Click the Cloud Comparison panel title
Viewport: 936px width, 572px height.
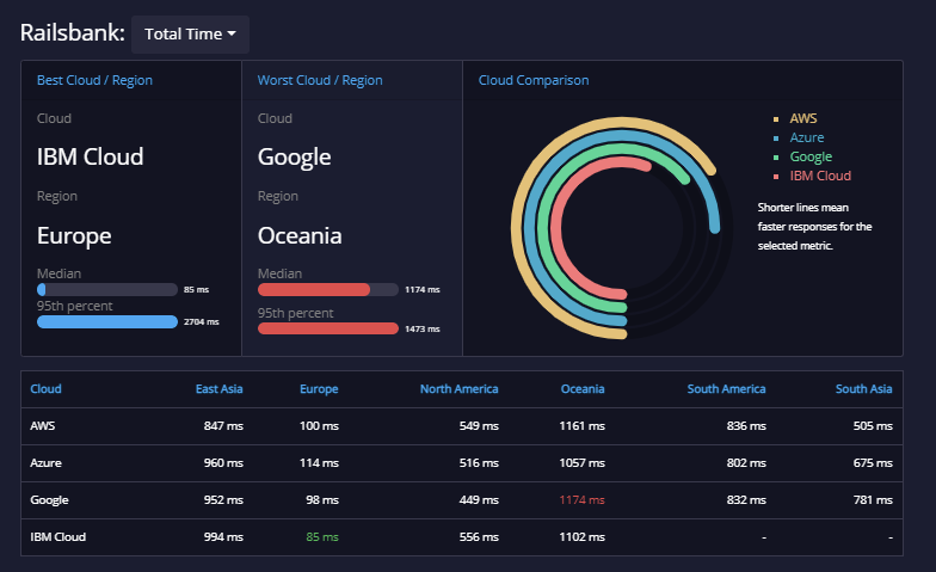[534, 81]
